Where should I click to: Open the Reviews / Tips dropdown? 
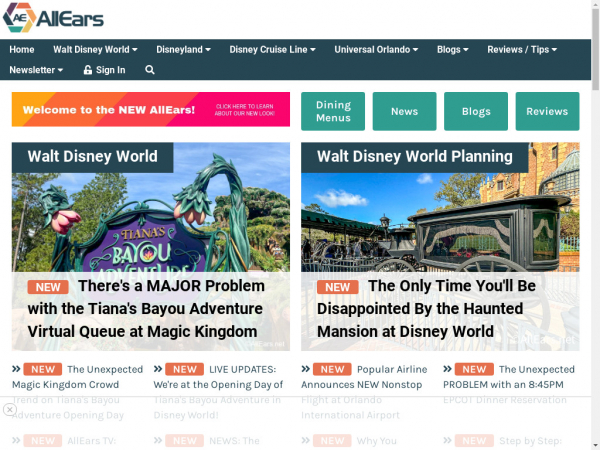pos(522,49)
